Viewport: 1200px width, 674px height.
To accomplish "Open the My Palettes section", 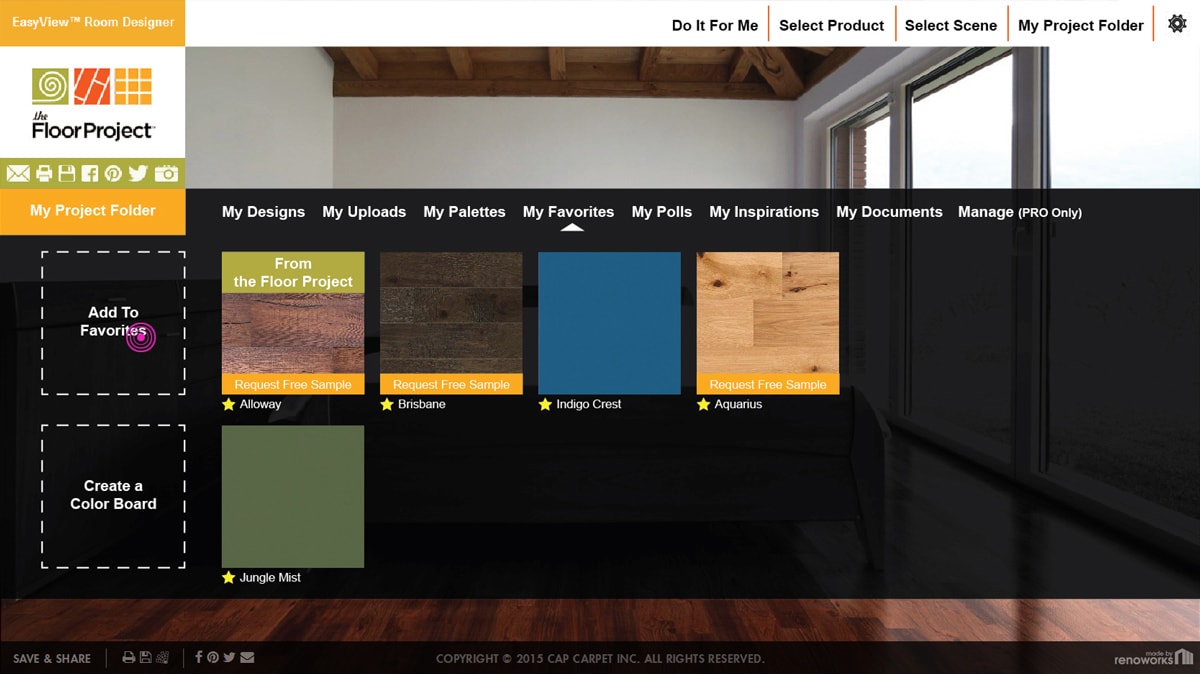I will 464,212.
